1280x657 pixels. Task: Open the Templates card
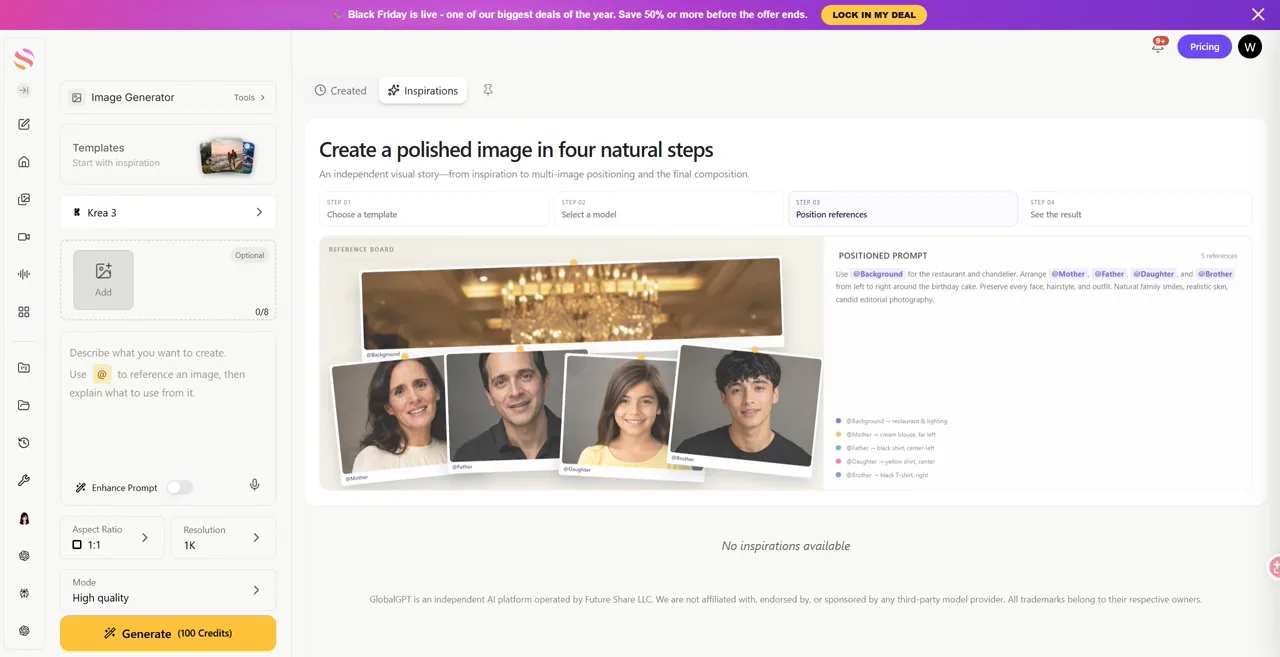[x=168, y=155]
